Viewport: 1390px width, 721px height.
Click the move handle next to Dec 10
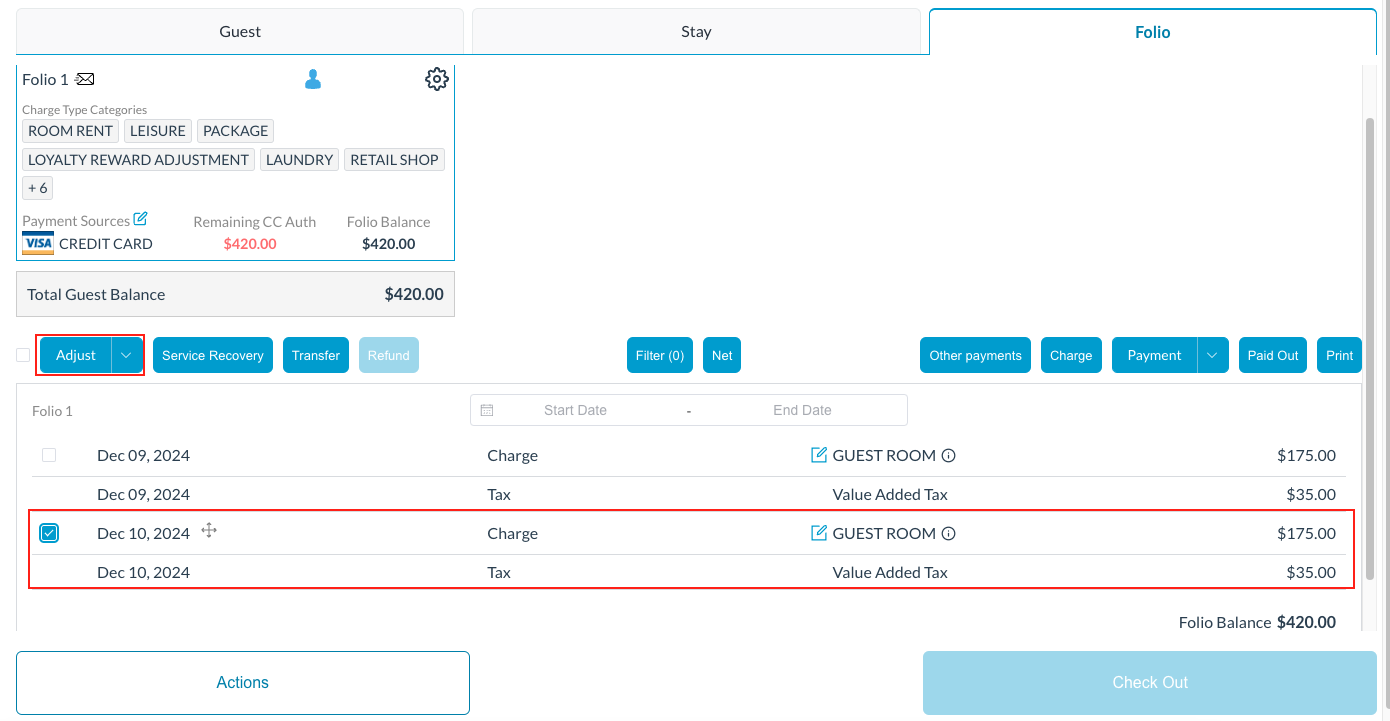208,531
